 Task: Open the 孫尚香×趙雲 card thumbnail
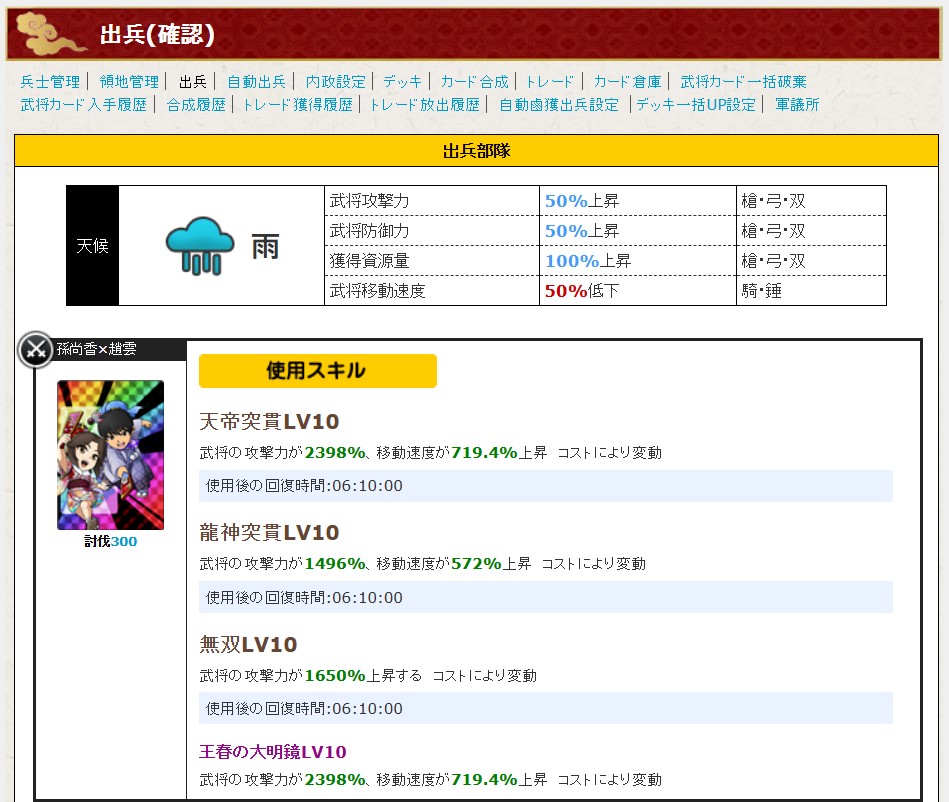110,455
